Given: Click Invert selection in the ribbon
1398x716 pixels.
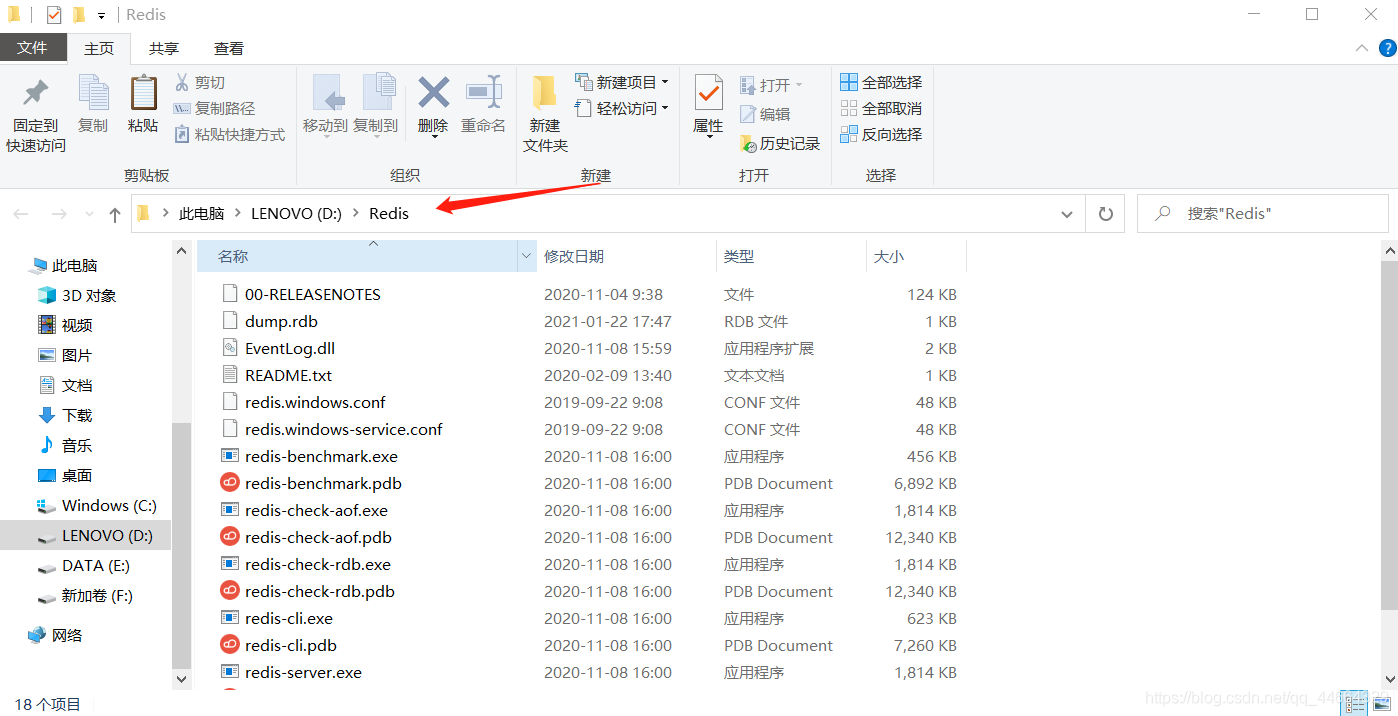Looking at the screenshot, I should [881, 134].
